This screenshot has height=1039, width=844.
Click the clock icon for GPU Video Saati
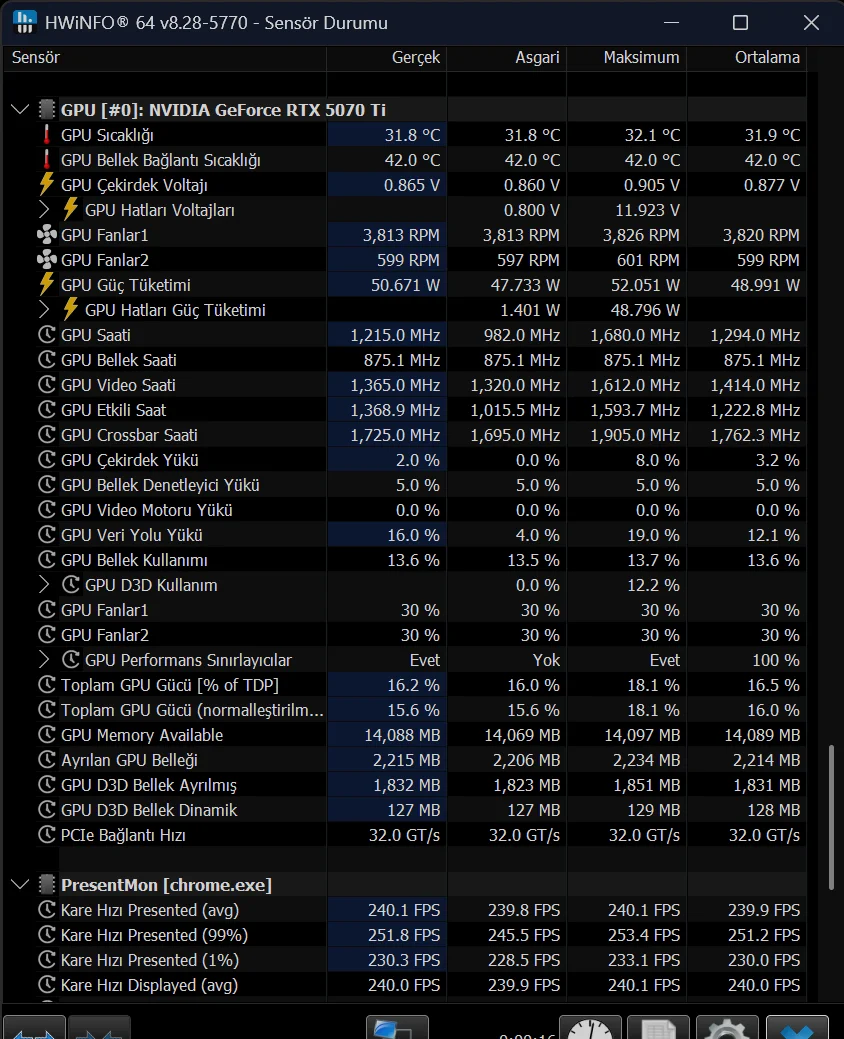click(46, 385)
